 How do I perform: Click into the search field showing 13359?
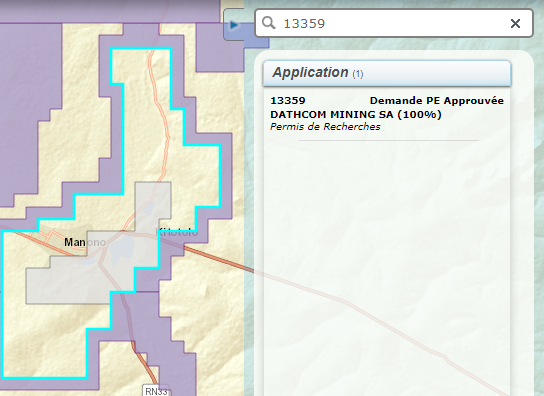pos(394,24)
